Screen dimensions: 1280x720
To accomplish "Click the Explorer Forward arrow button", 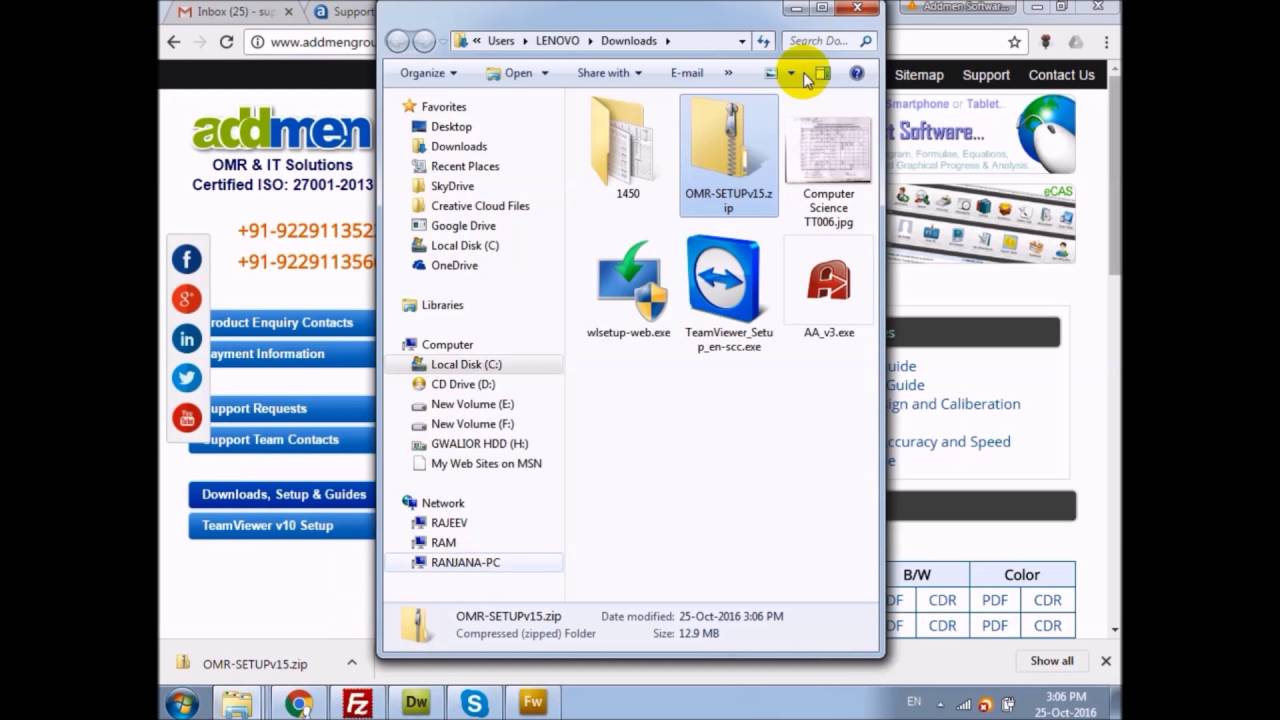I will click(424, 41).
